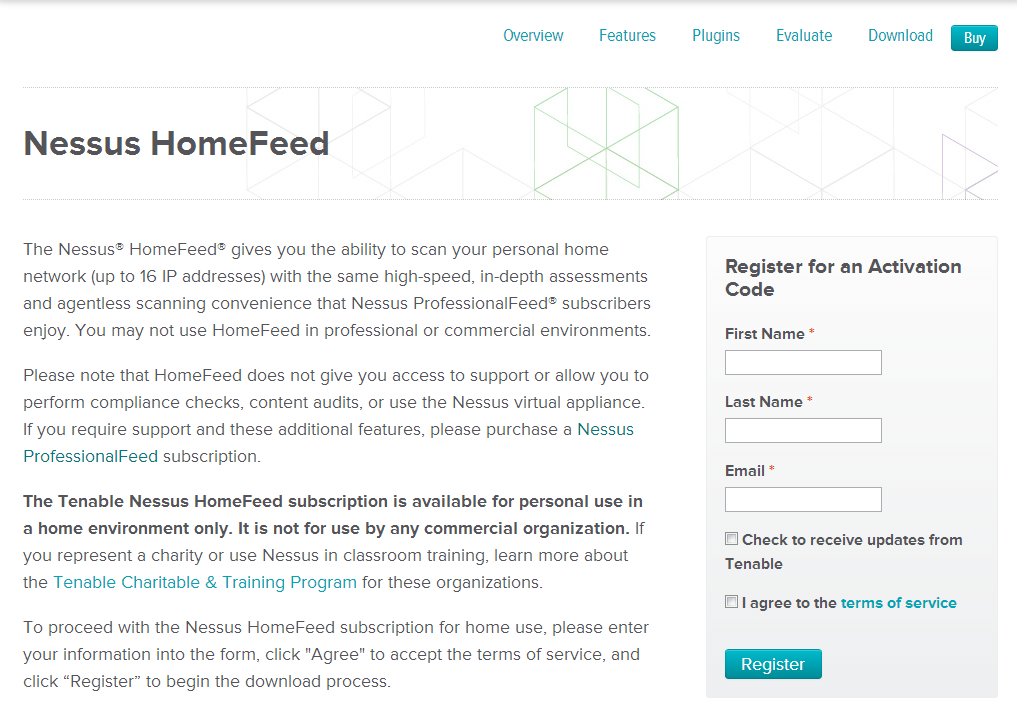Click the Email field label
Viewport: 1017px width, 708px height.
tap(745, 471)
